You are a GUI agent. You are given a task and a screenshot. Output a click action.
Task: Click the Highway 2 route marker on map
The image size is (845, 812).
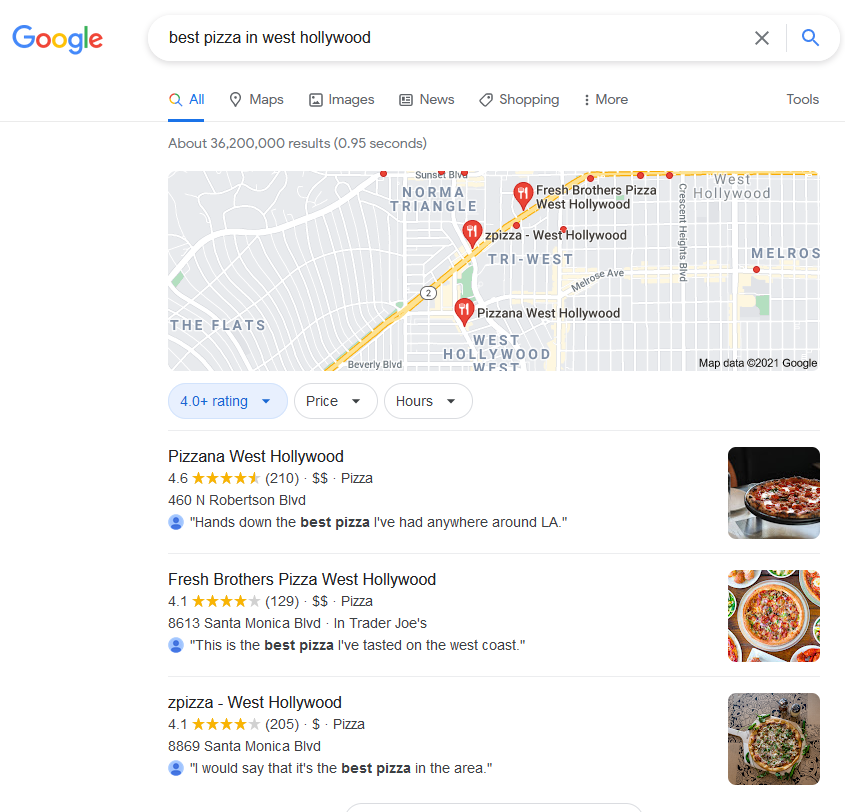[428, 293]
